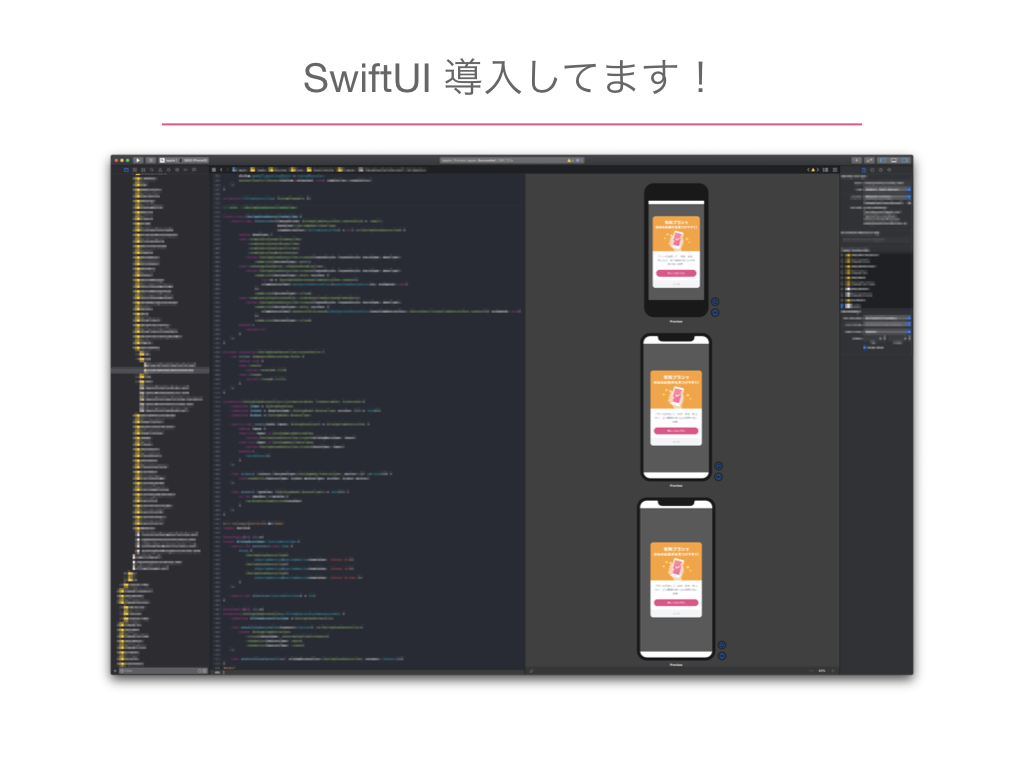Jump to the previous issue arrow

click(808, 170)
